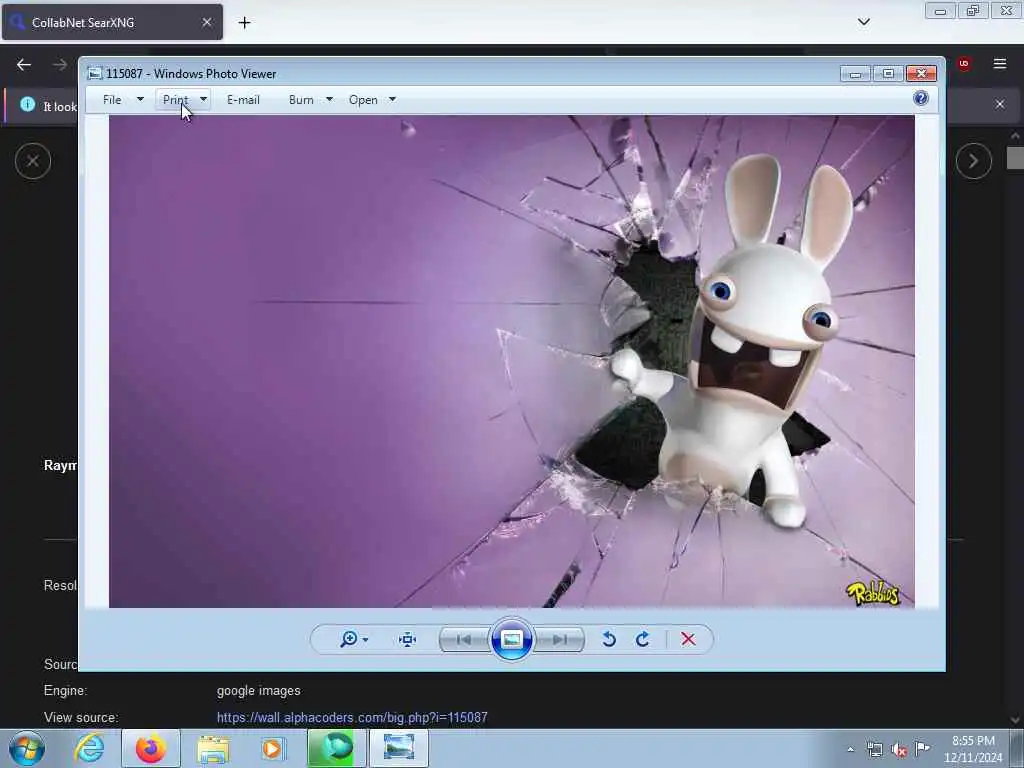This screenshot has height=768, width=1024.
Task: Go to next image result arrow
Action: click(974, 161)
